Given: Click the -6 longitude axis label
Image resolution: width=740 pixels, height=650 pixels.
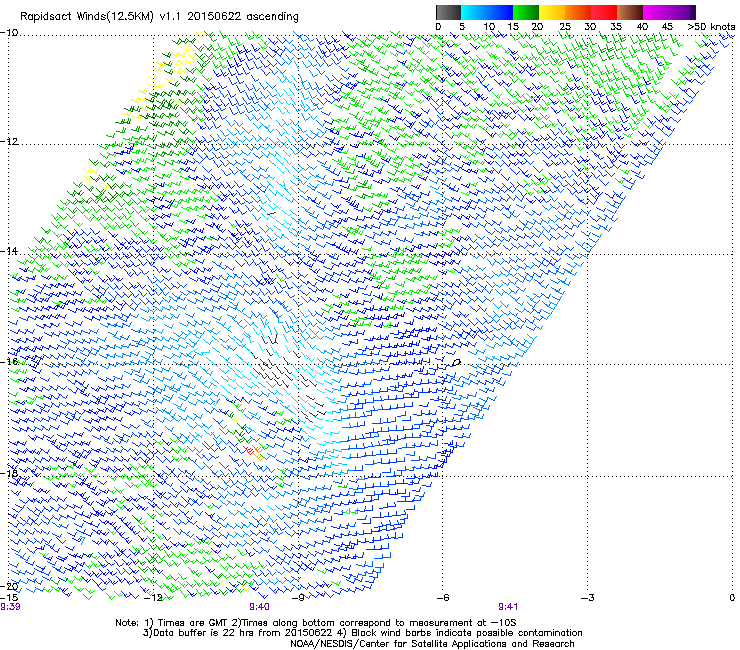Looking at the screenshot, I should tap(442, 598).
